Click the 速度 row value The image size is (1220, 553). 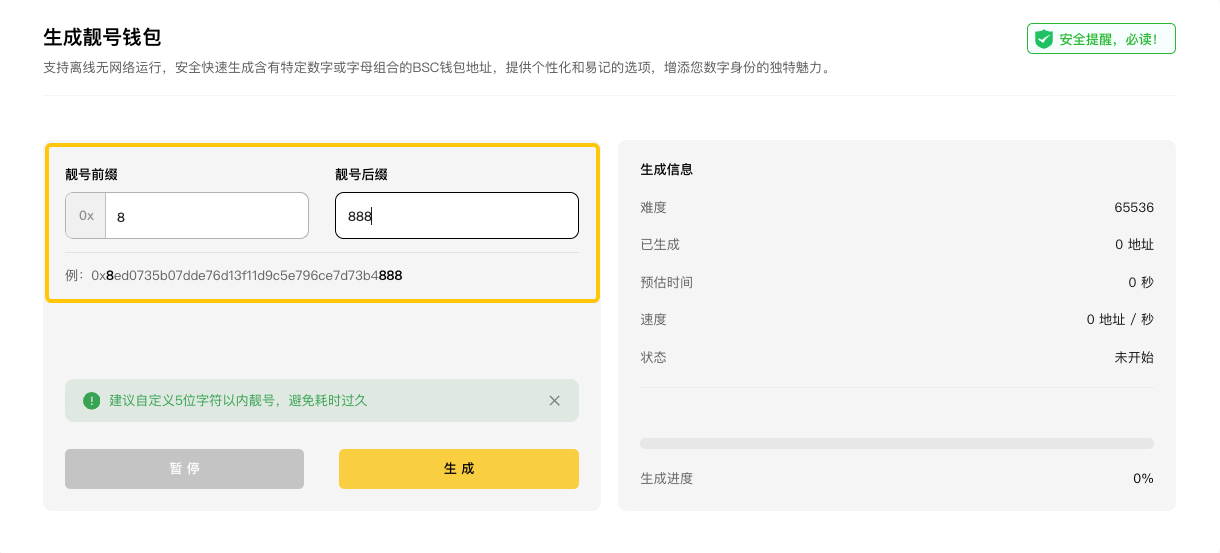pos(1120,320)
